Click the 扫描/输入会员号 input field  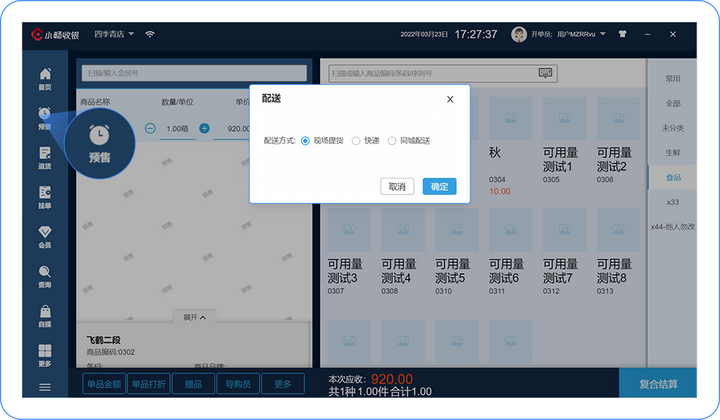point(194,73)
